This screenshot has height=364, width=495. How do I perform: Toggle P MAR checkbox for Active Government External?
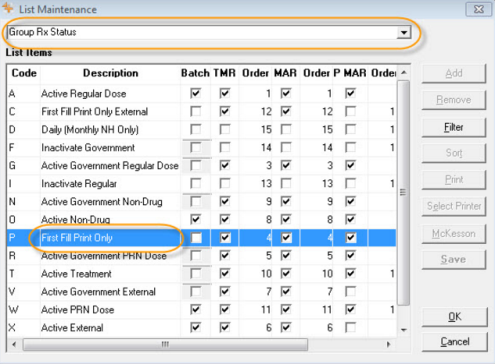click(x=350, y=292)
